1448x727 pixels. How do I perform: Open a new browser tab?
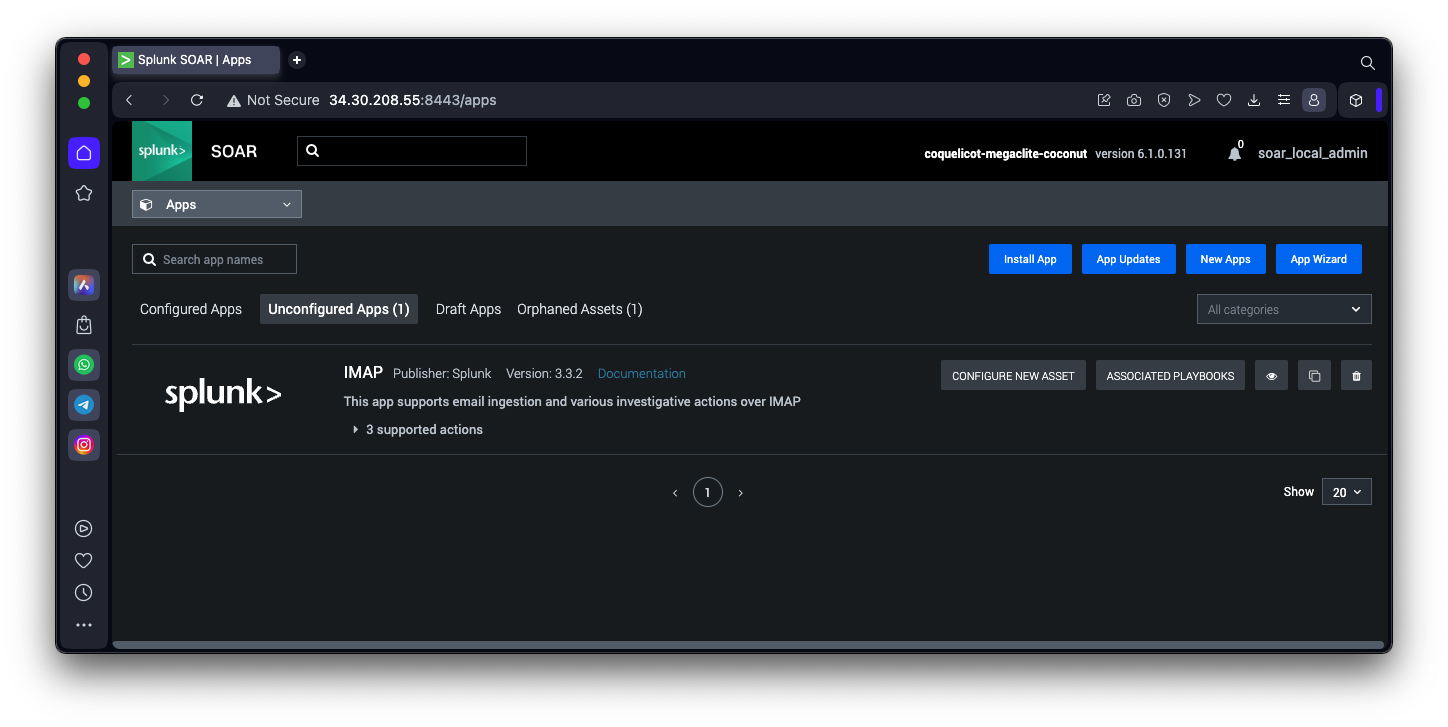pos(297,60)
